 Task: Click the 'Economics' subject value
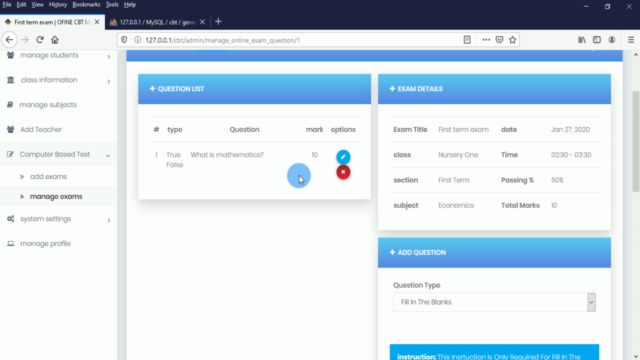pos(456,205)
